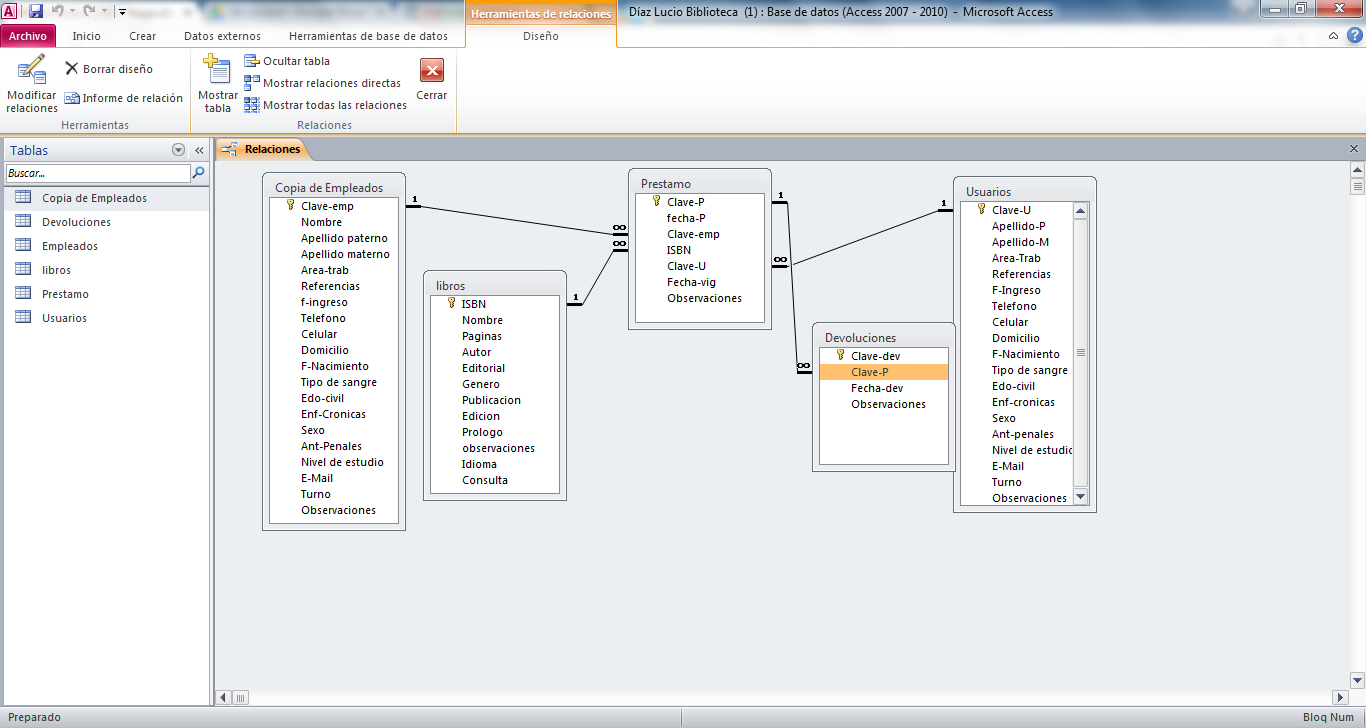Click the Borrar diseño button
Image resolution: width=1366 pixels, height=728 pixels.
(109, 69)
